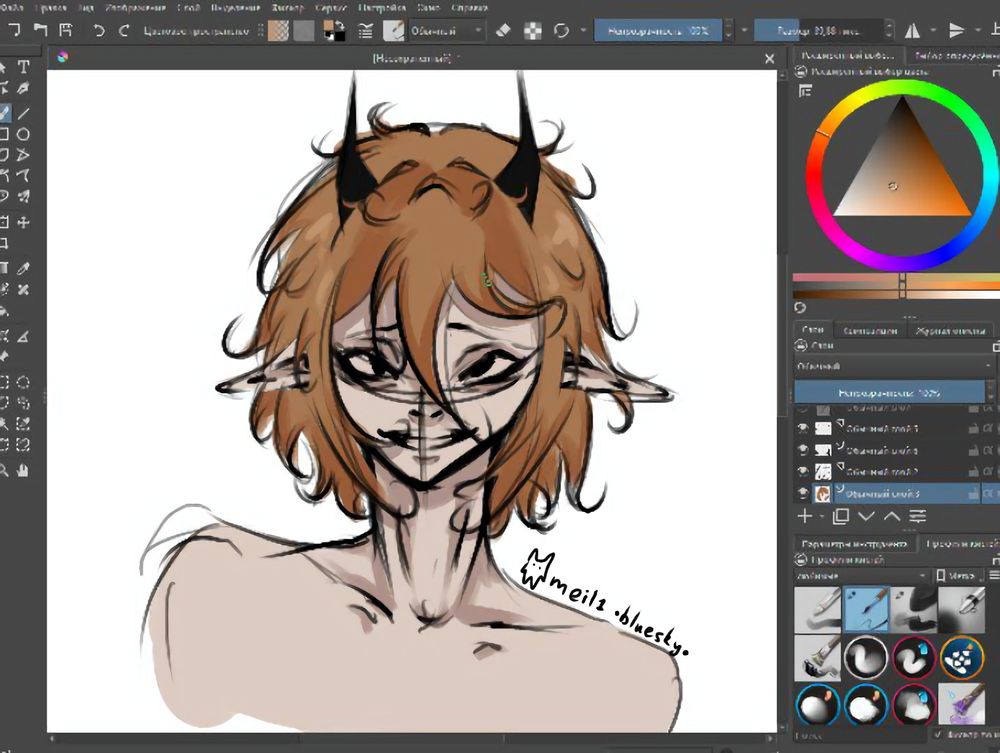Enable the tag filter checkbox at bottom
The height and width of the screenshot is (753, 1000).
click(938, 735)
